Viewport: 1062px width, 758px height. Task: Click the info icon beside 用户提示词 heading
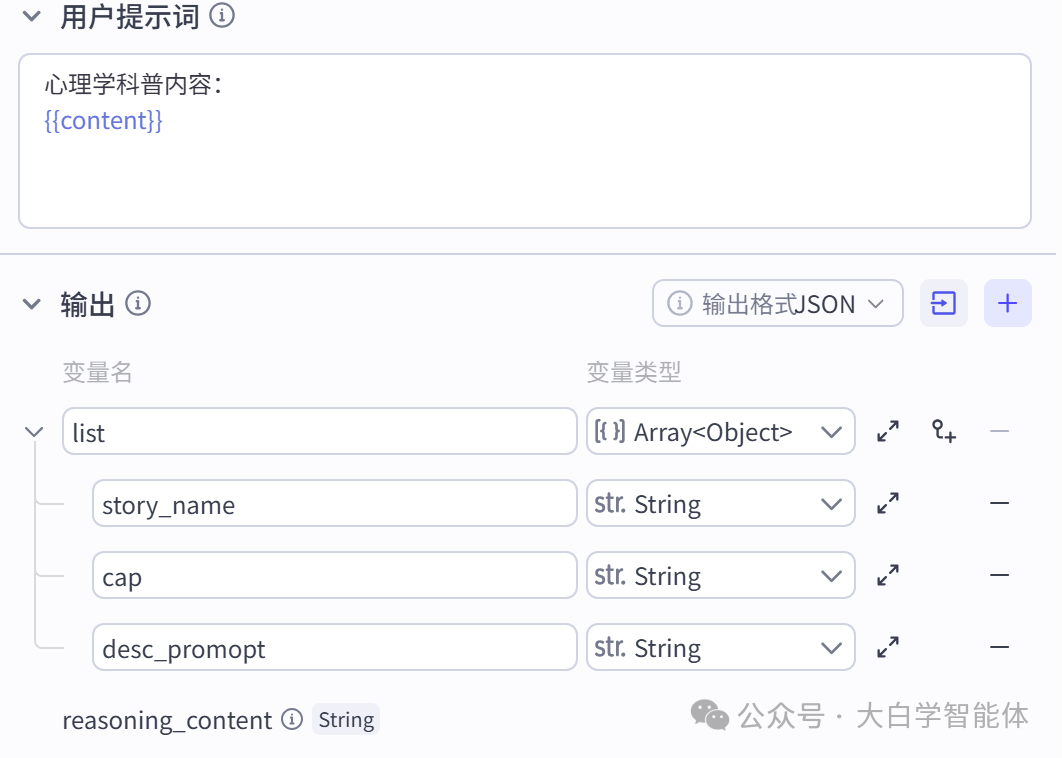(222, 16)
